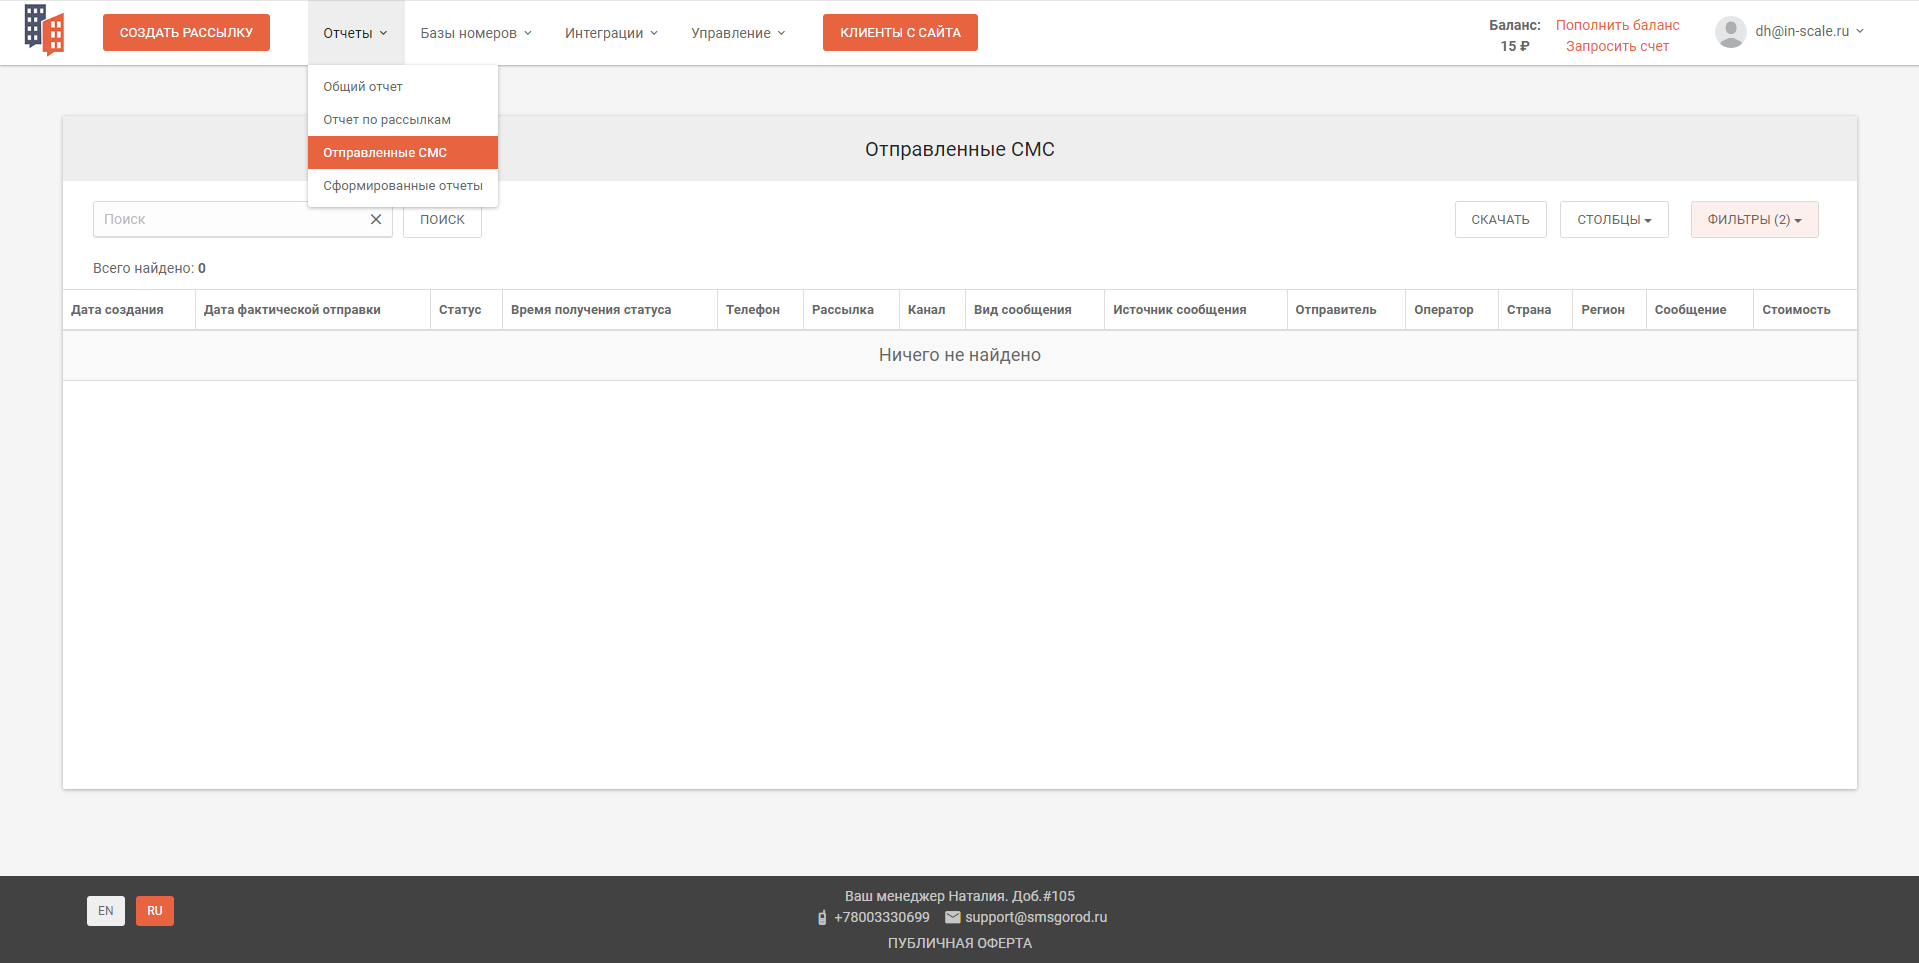Click ПУБЛИЧНАЯ ОФЕРТА link
This screenshot has height=963, width=1919.
(960, 943)
